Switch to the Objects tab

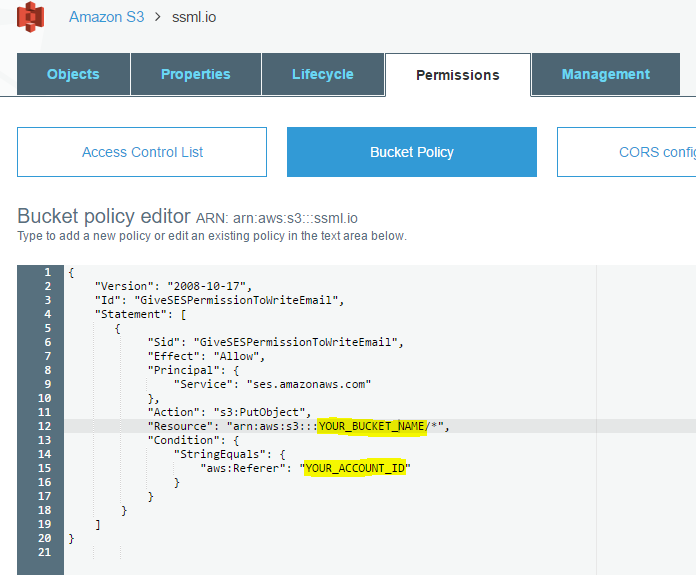tap(73, 74)
